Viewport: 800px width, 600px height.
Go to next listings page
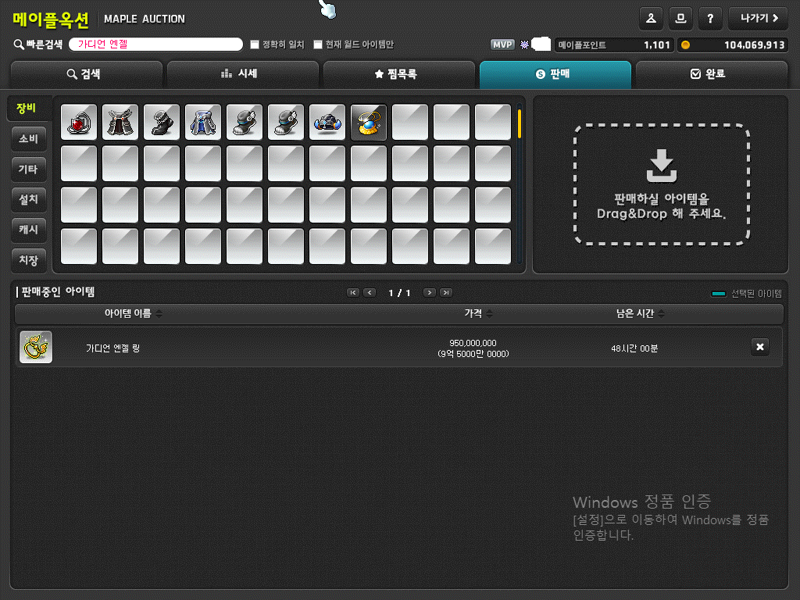pos(429,292)
